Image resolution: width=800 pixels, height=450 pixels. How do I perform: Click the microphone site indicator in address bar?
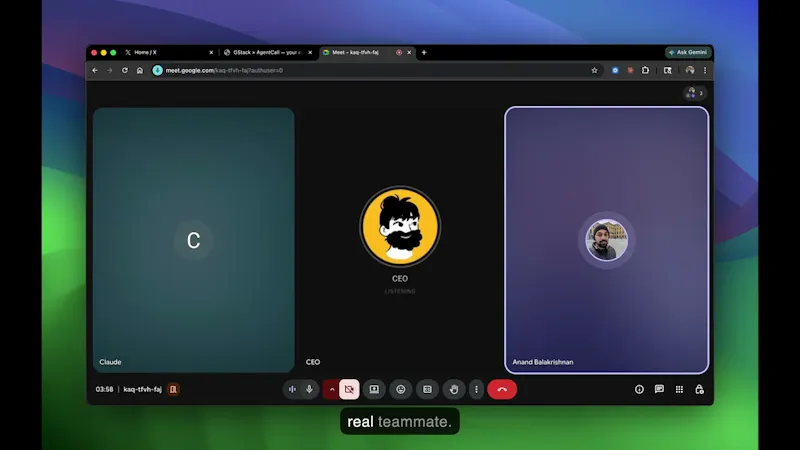tap(158, 70)
